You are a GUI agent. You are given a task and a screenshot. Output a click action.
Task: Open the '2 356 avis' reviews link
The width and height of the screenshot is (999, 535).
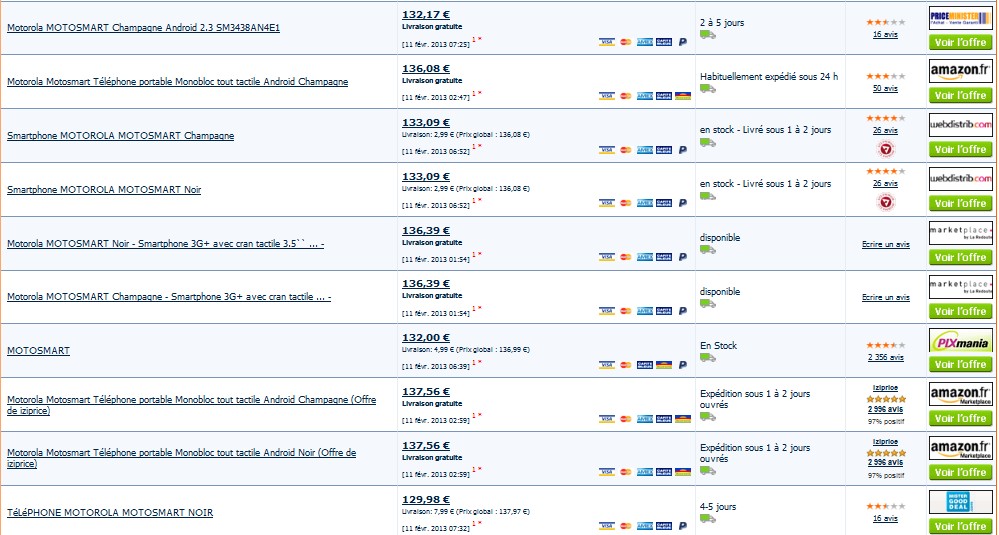pyautogui.click(x=886, y=357)
